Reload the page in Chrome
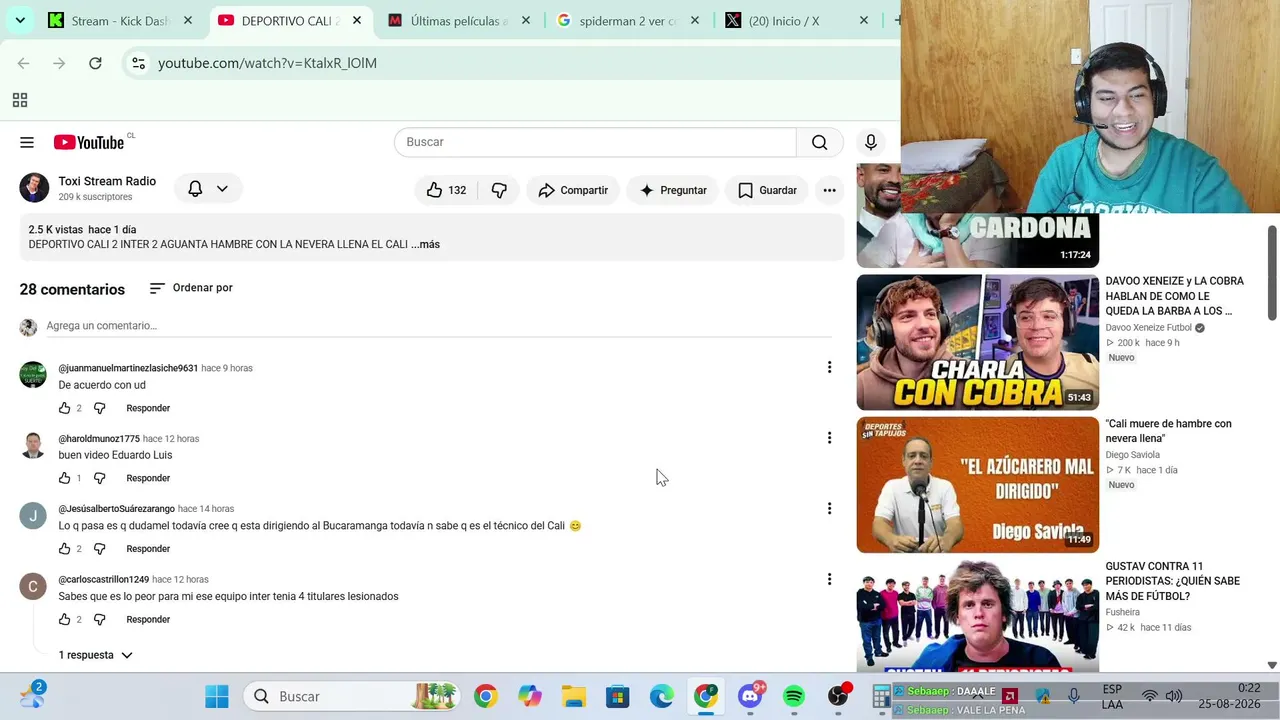This screenshot has width=1280, height=720. [x=95, y=63]
